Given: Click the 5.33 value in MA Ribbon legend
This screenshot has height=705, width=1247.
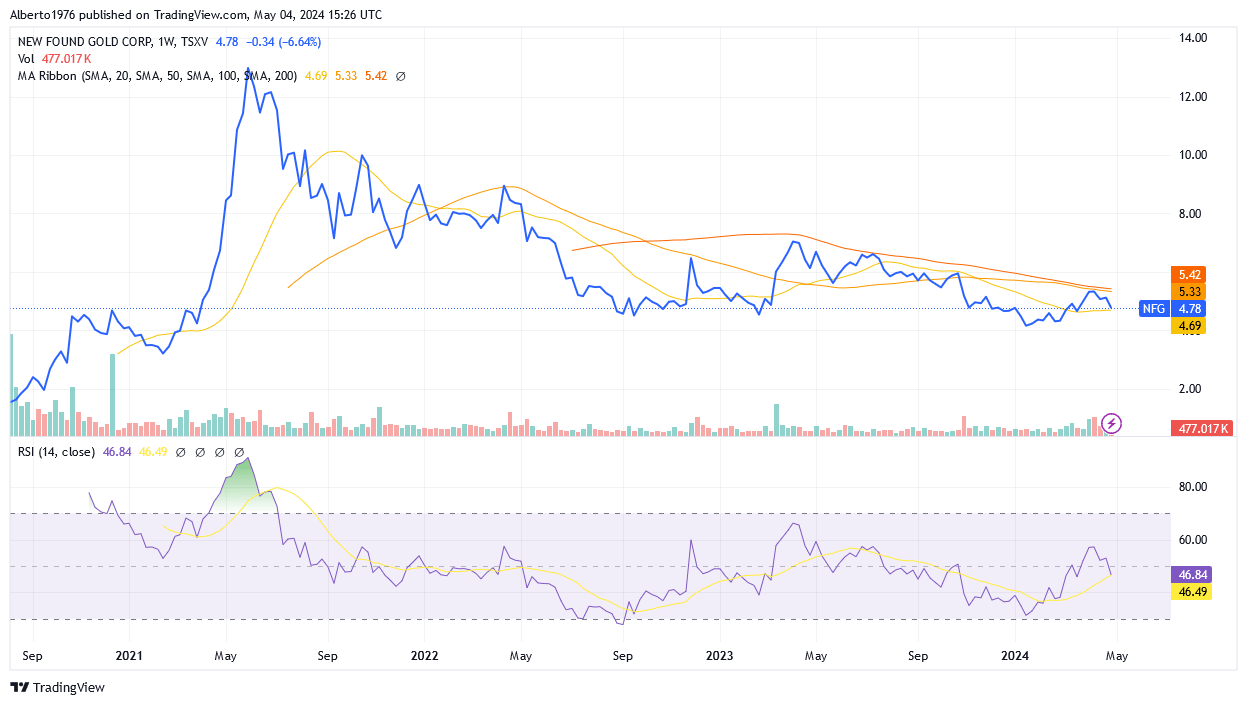Looking at the screenshot, I should point(346,76).
